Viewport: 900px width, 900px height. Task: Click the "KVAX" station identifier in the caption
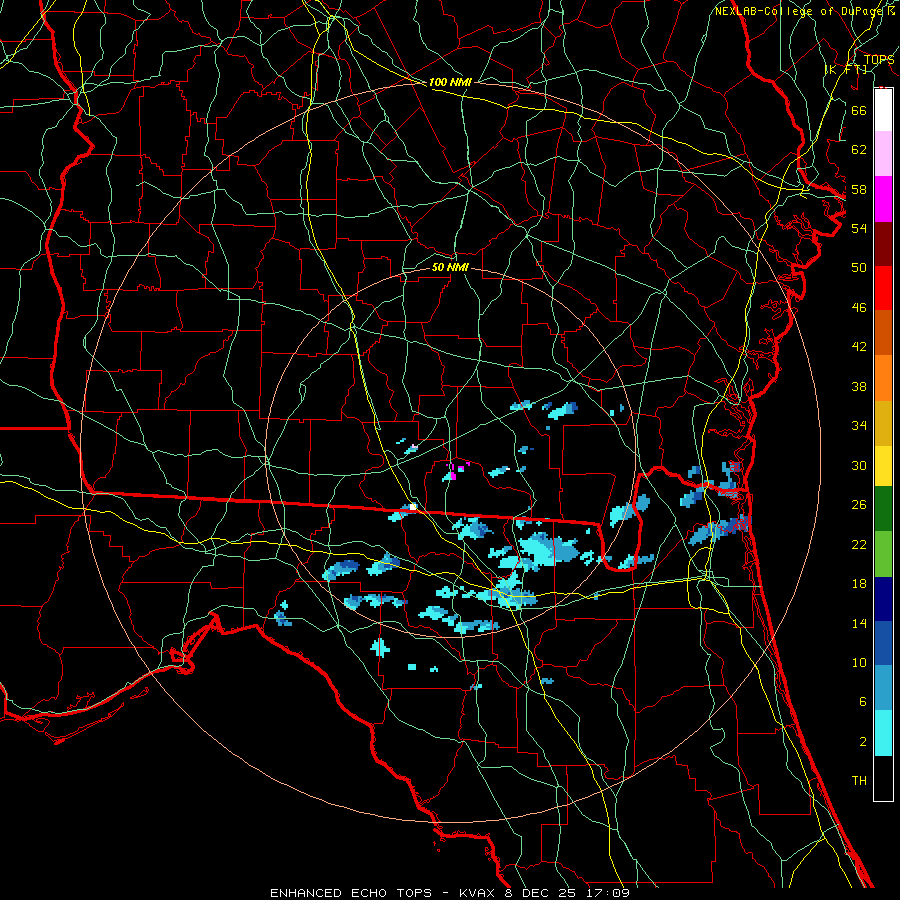(x=479, y=893)
